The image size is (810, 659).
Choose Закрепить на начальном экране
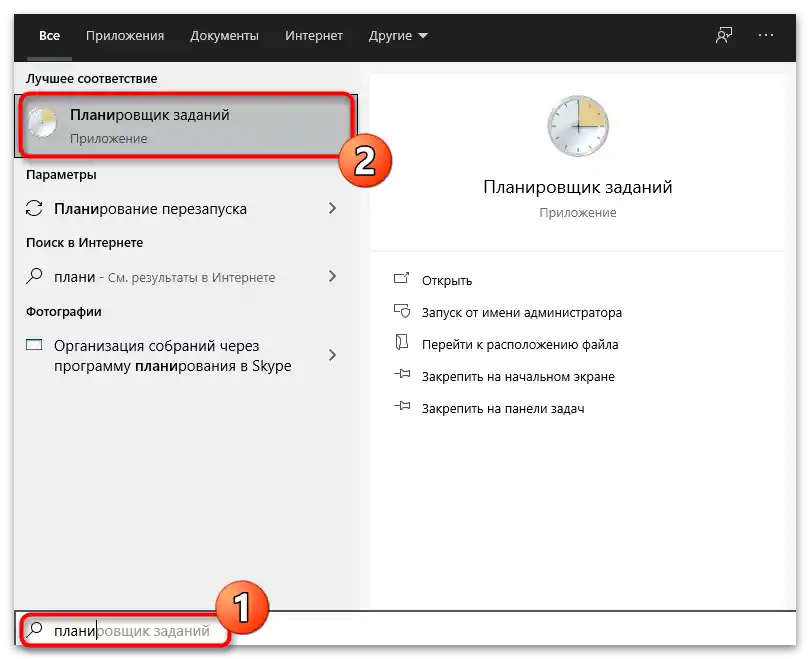(x=518, y=376)
